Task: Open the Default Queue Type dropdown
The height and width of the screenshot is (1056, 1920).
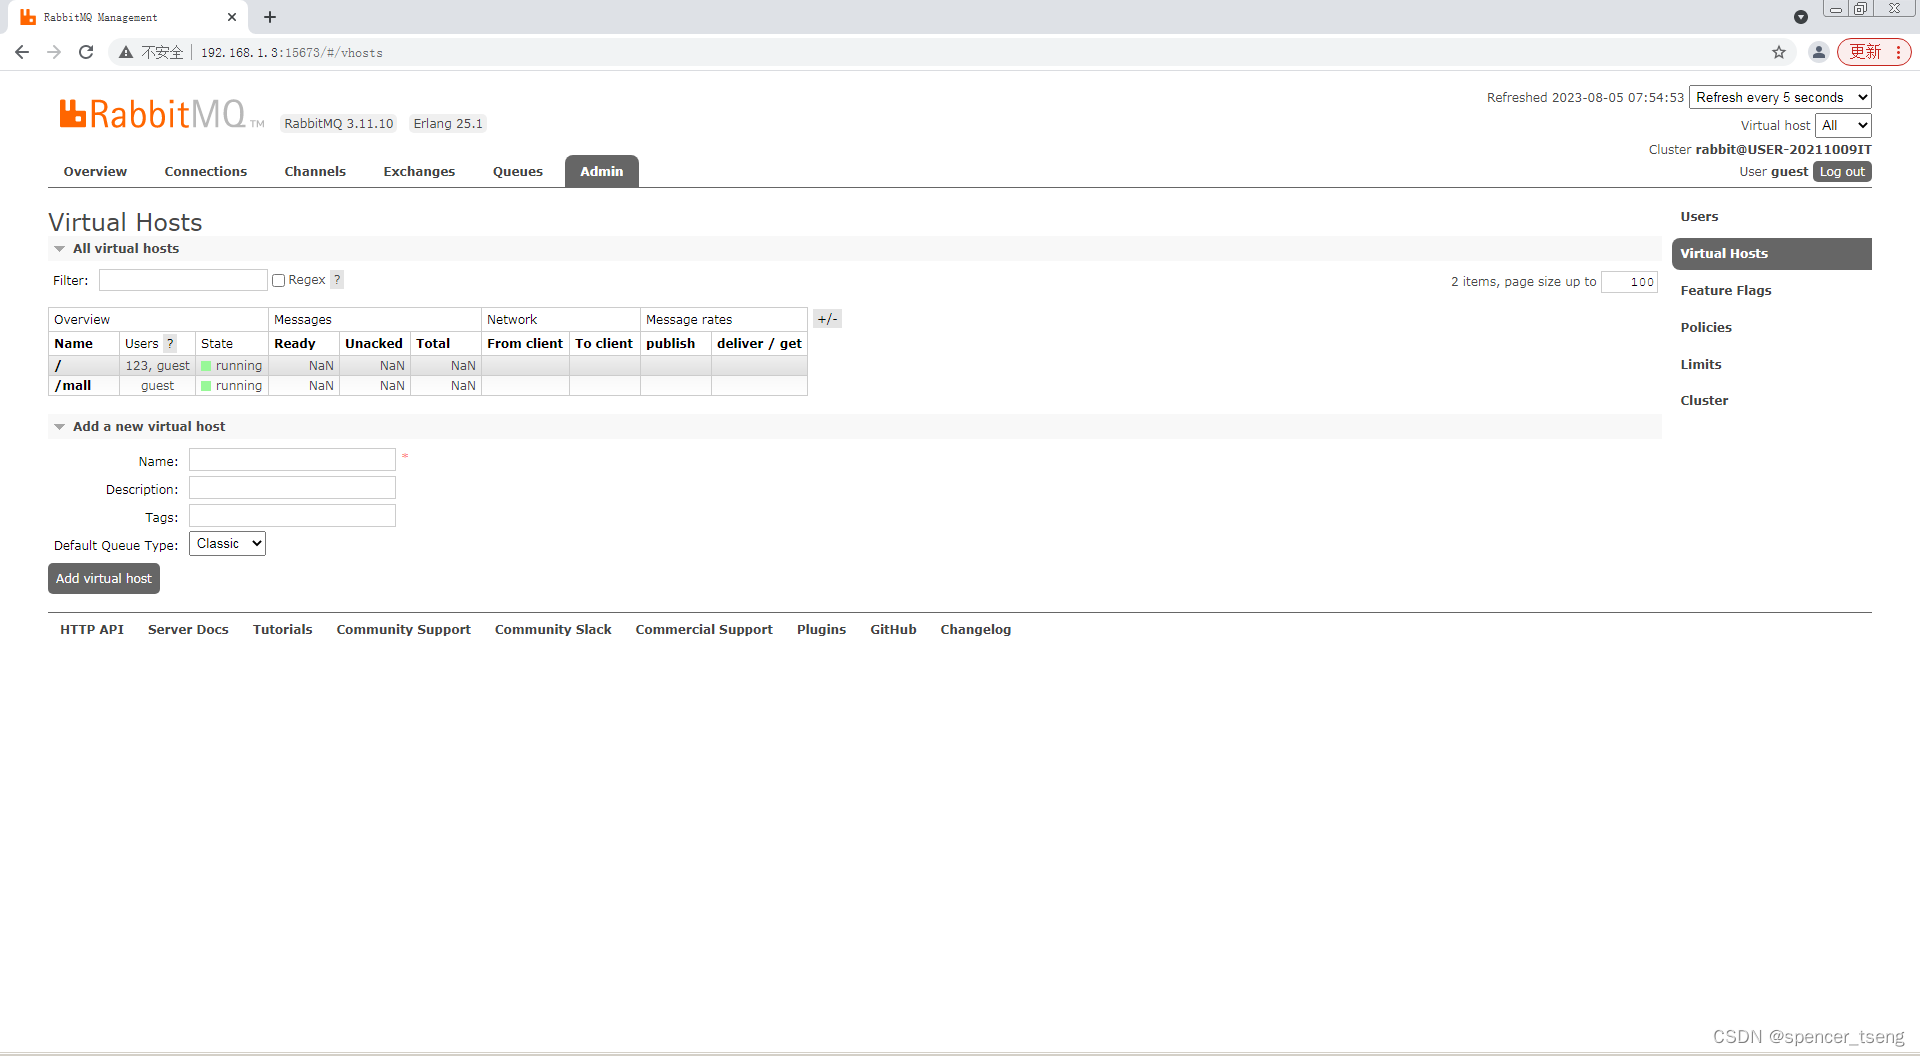Action: 227,544
